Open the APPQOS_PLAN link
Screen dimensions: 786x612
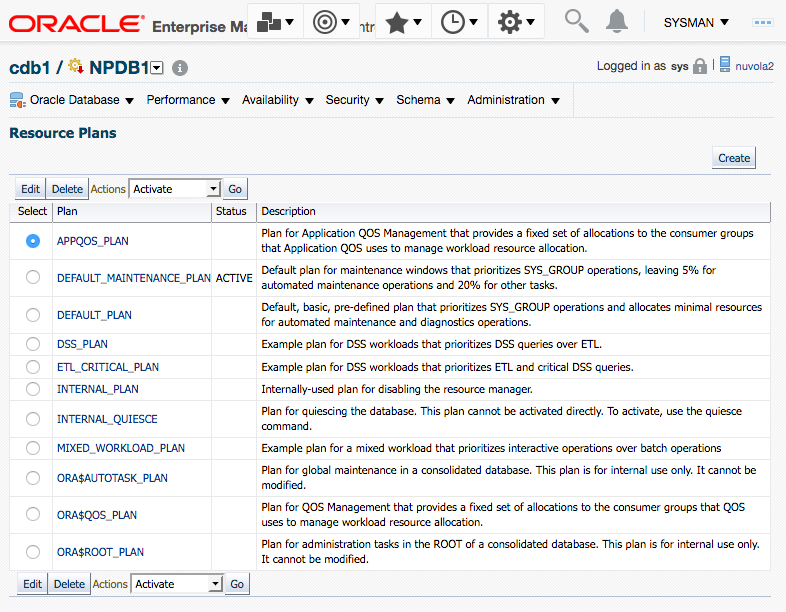point(93,241)
